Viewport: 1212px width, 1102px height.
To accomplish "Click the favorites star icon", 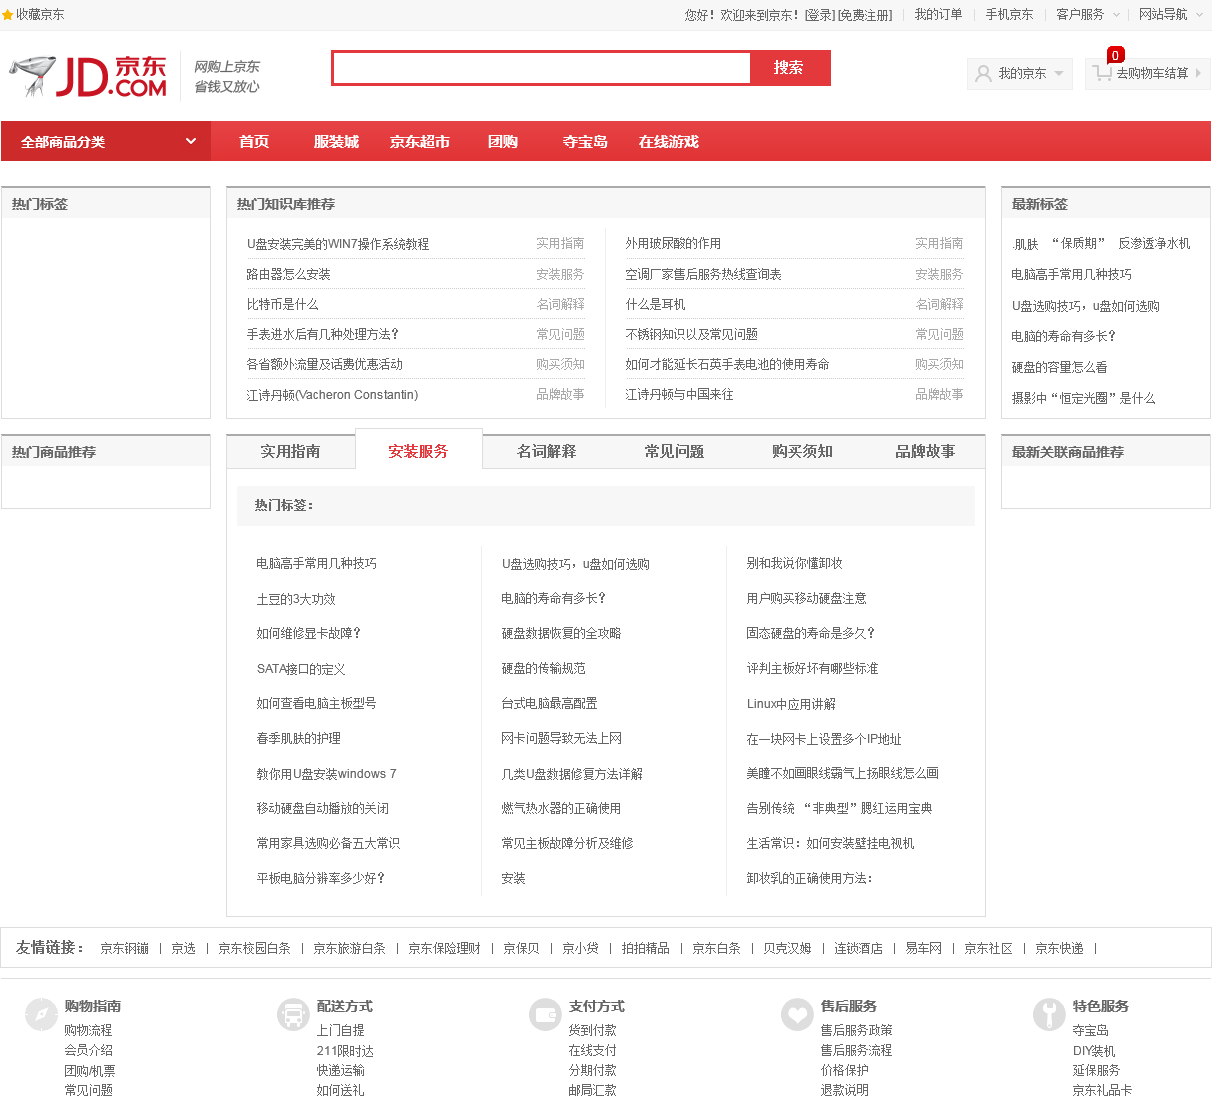I will 8,15.
